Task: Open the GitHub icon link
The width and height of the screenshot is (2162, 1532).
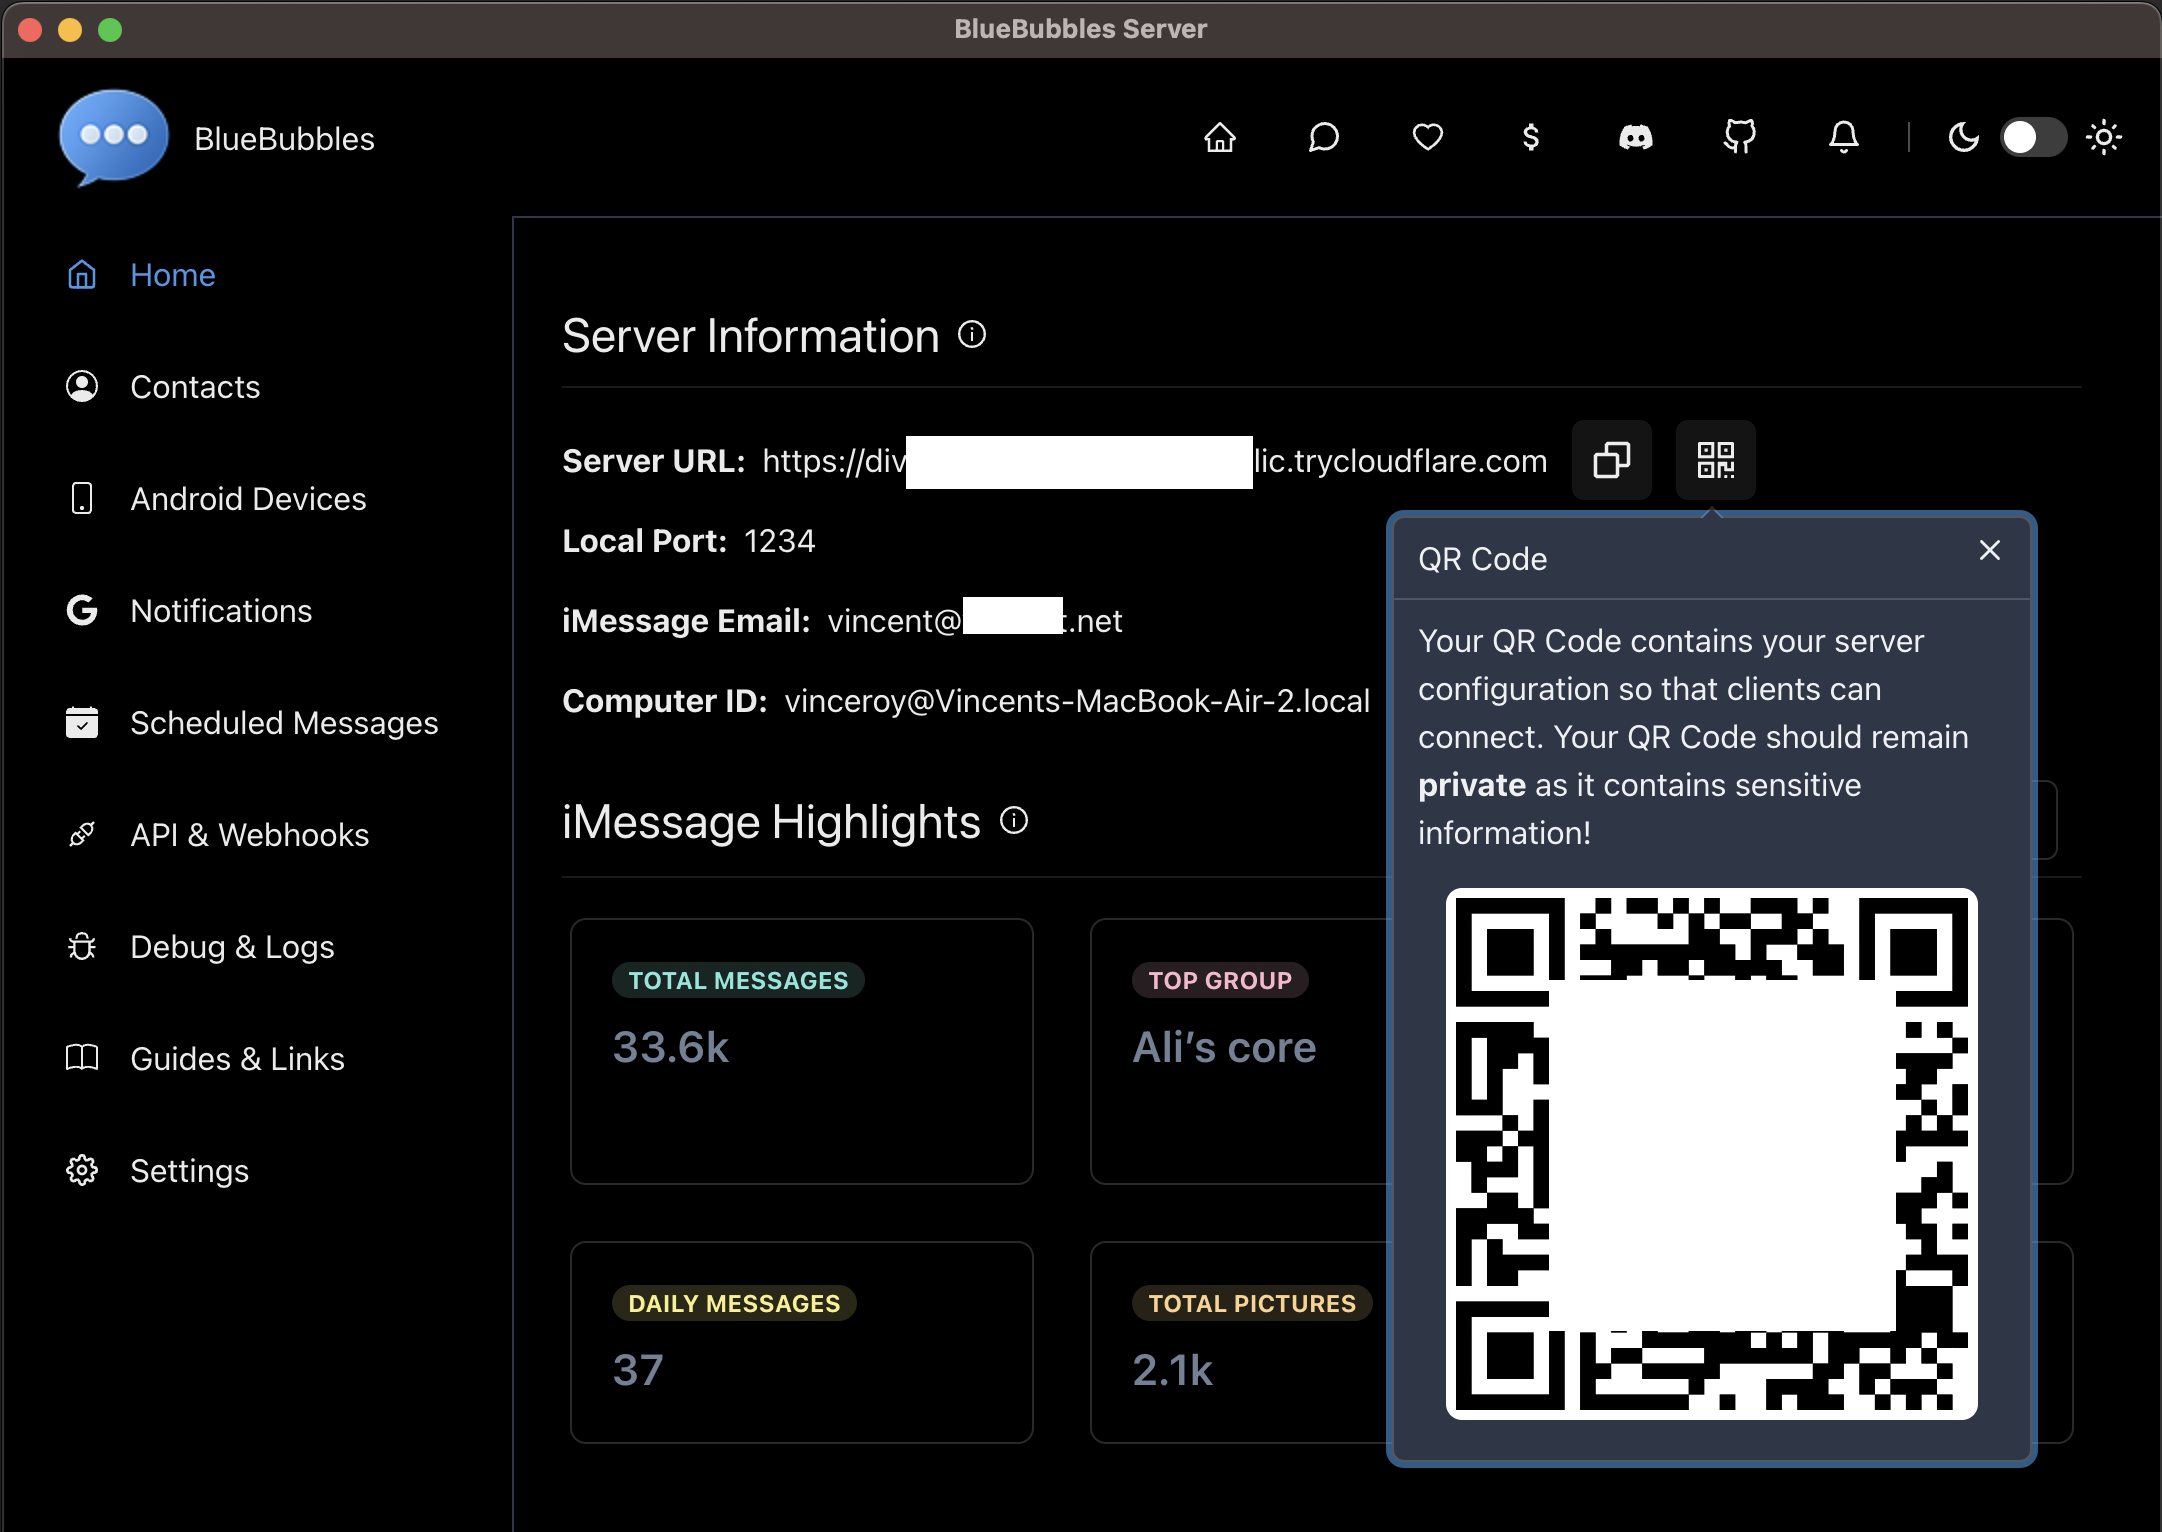Action: pos(1739,137)
